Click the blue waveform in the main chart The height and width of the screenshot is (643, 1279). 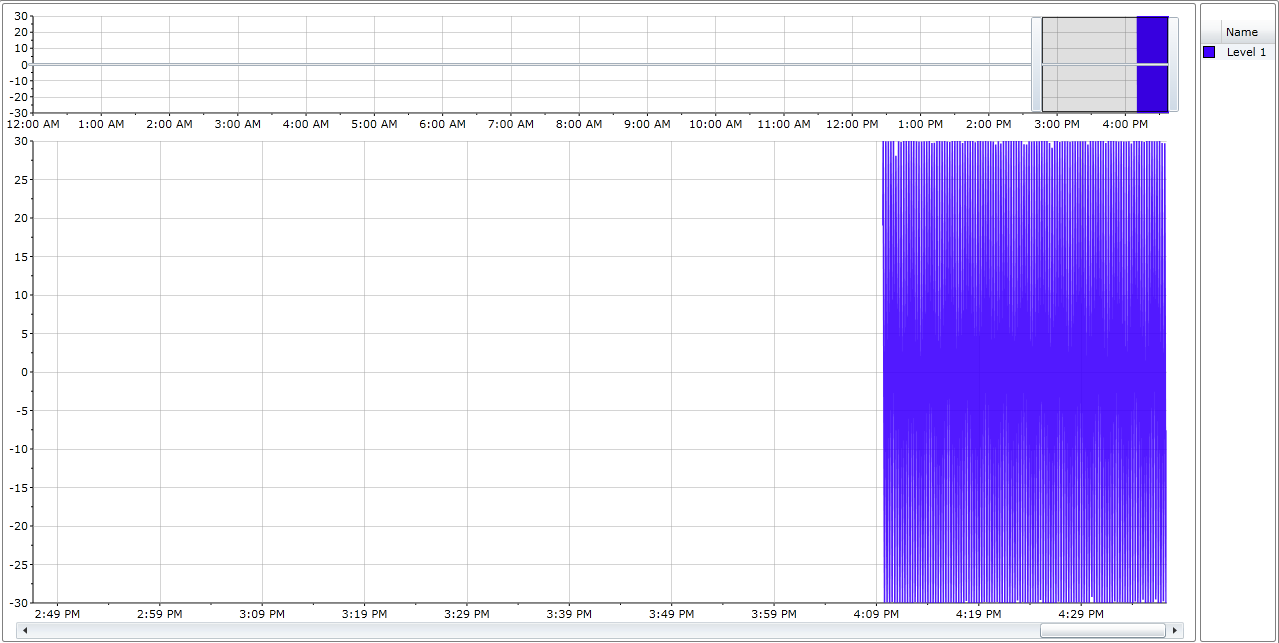pos(1020,370)
